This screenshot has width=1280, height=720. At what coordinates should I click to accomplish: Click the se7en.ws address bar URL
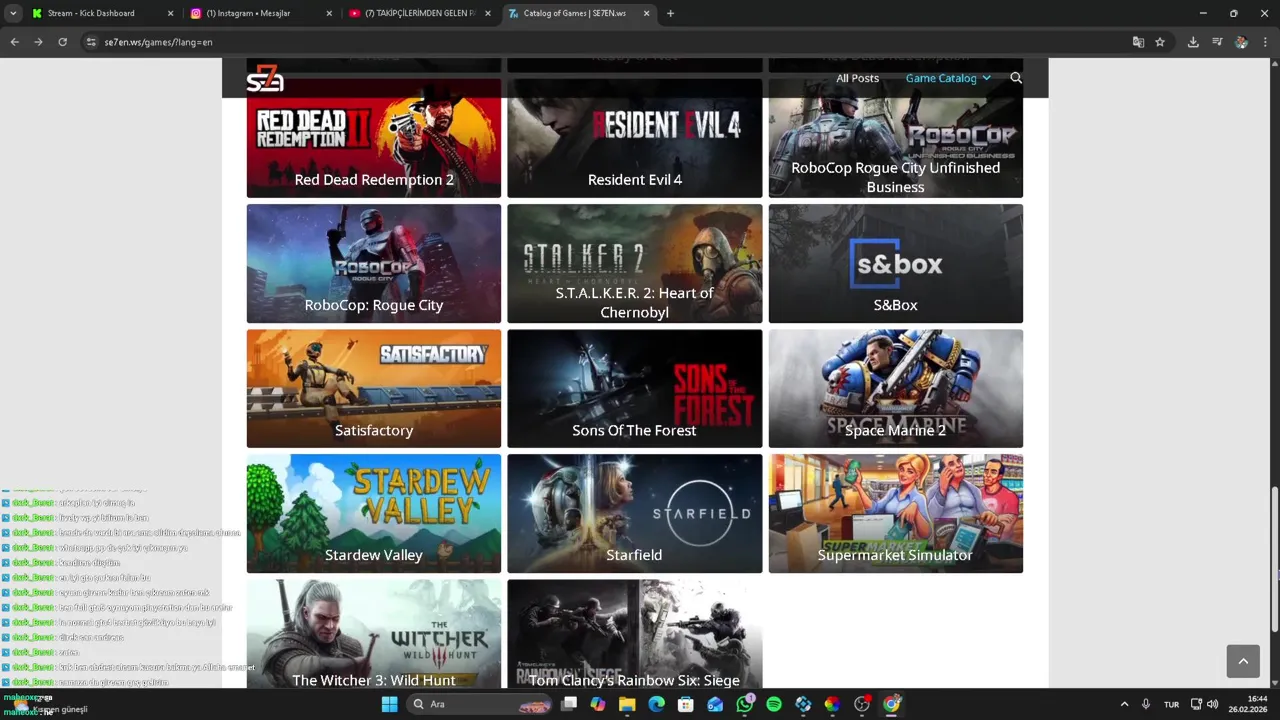point(158,42)
